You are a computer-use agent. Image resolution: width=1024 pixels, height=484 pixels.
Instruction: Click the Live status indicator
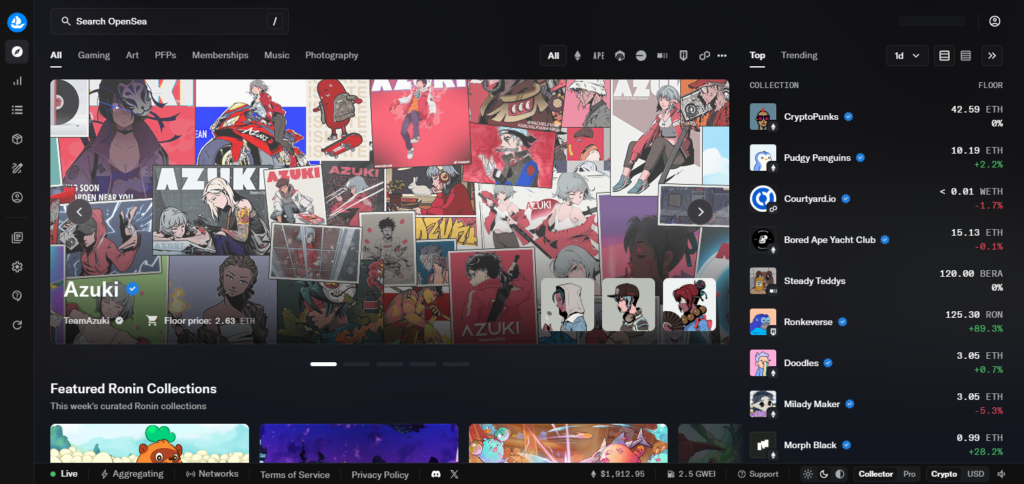[x=64, y=474]
